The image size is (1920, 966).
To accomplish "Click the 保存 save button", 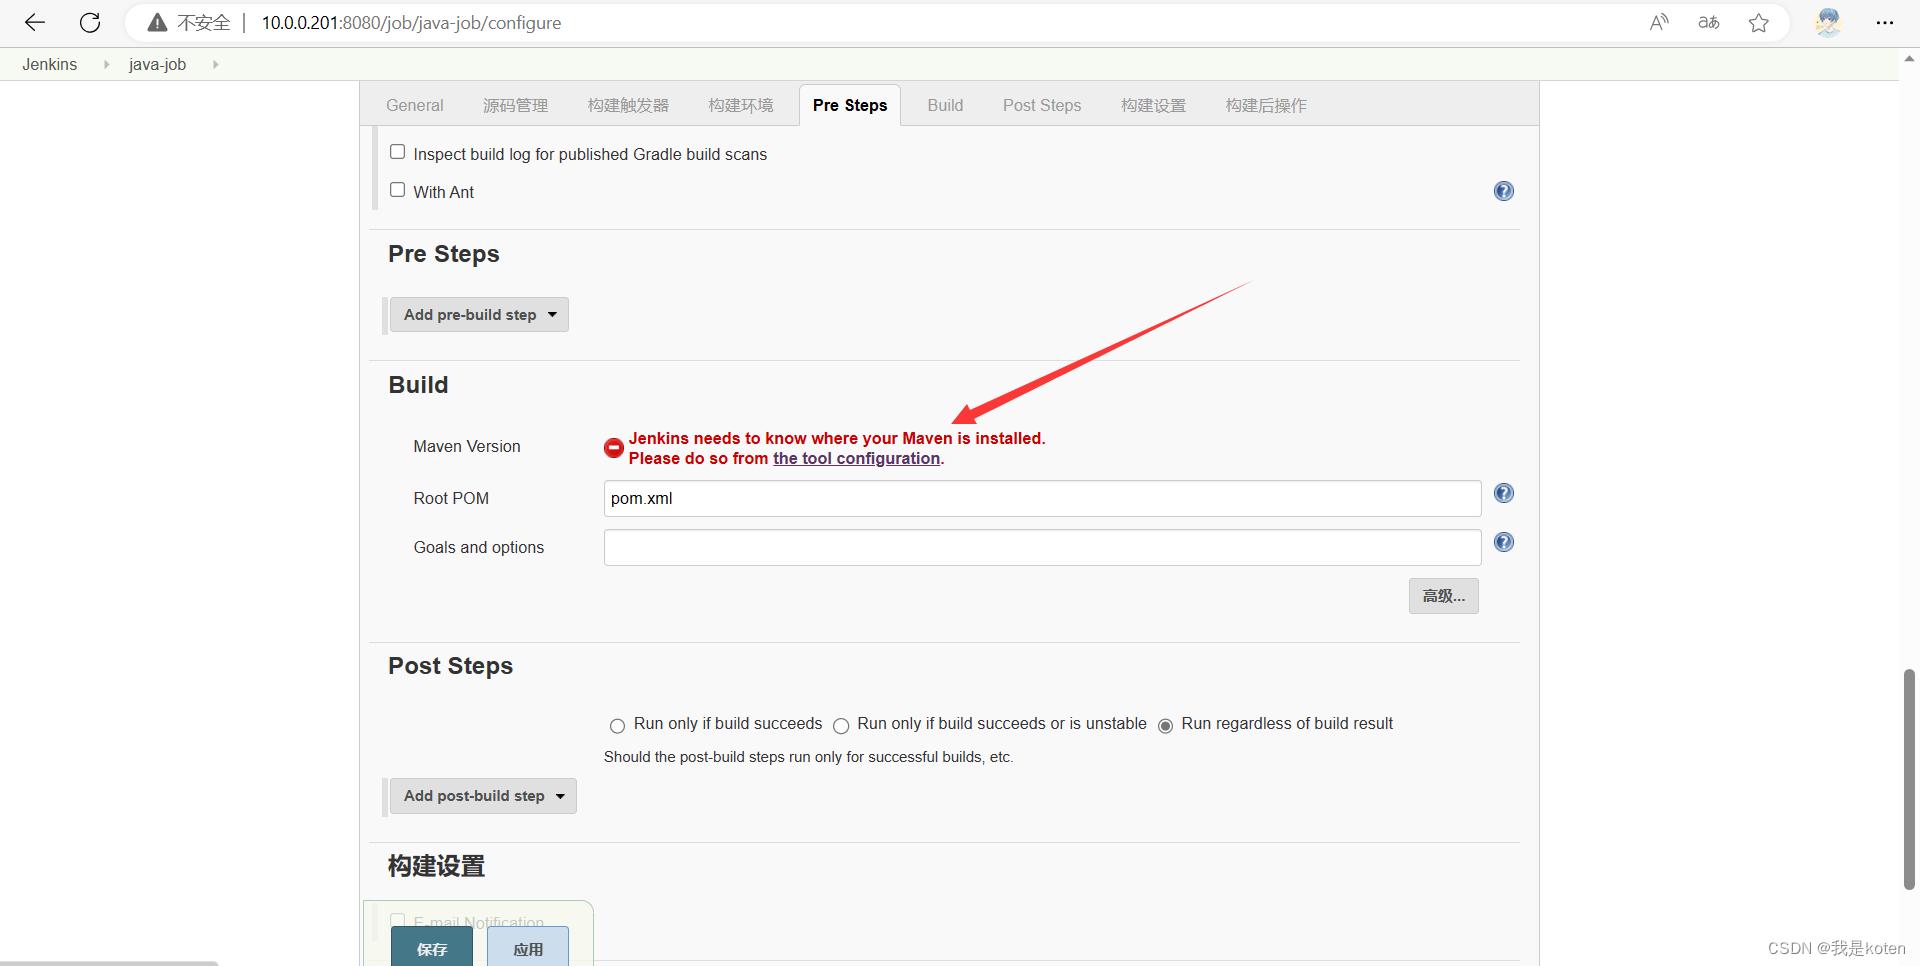I will click(x=432, y=948).
